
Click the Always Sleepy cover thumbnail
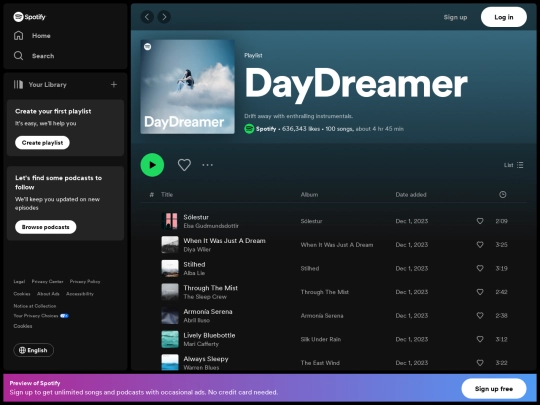(170, 362)
